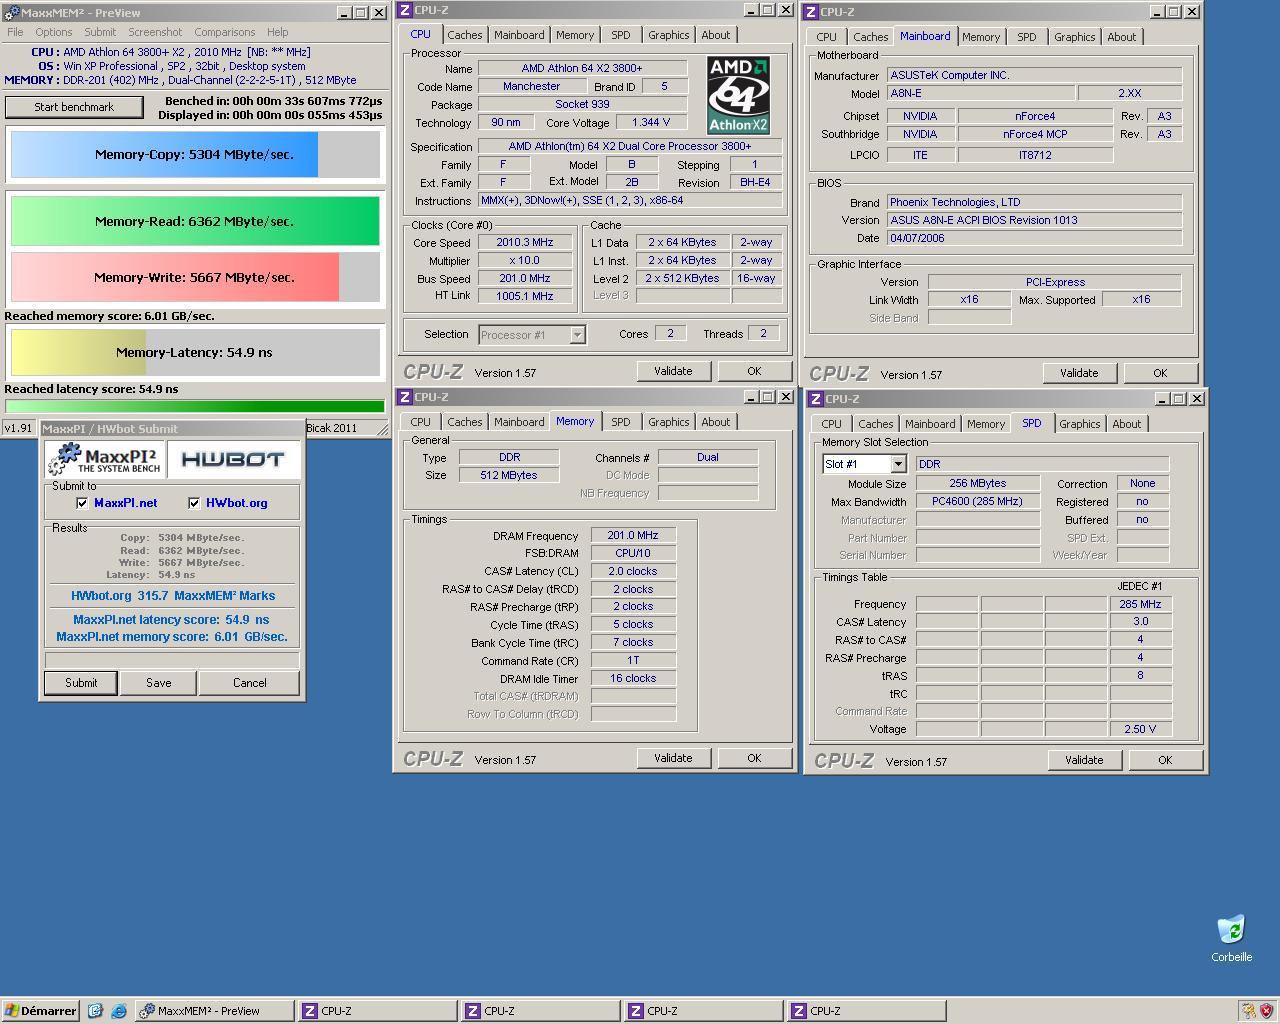This screenshot has width=1280, height=1024.
Task: Open the Démarrer start button
Action: pos(40,1011)
